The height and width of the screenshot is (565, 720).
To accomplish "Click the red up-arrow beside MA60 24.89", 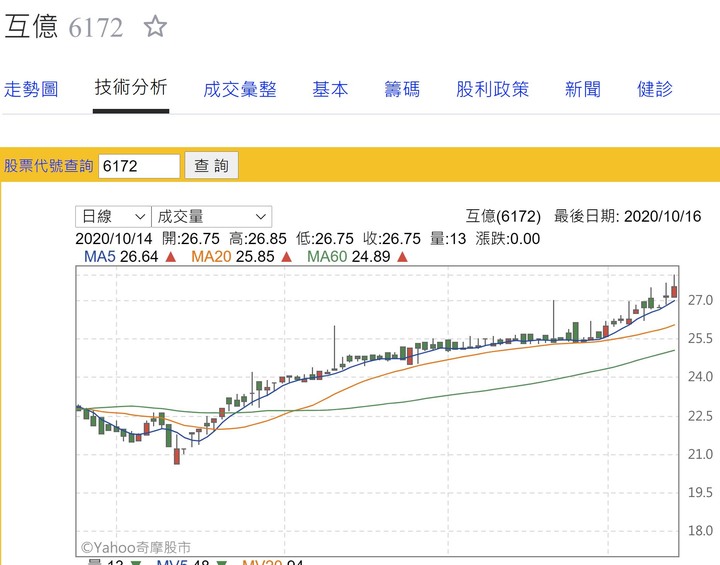I will (x=402, y=257).
